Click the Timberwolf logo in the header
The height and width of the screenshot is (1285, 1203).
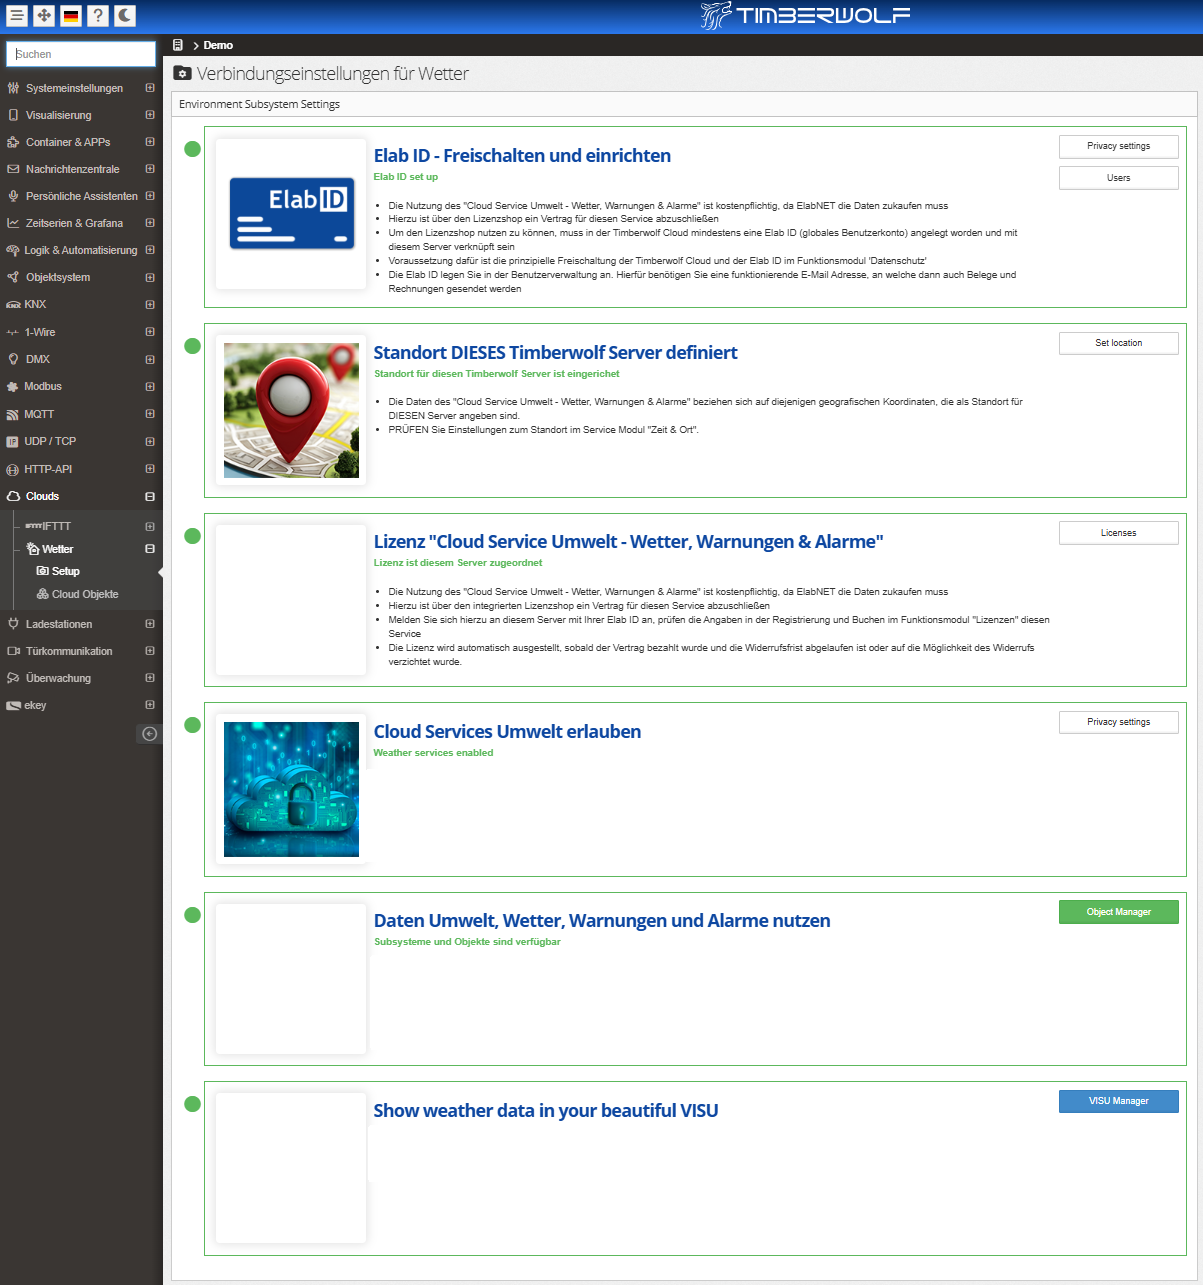(805, 15)
